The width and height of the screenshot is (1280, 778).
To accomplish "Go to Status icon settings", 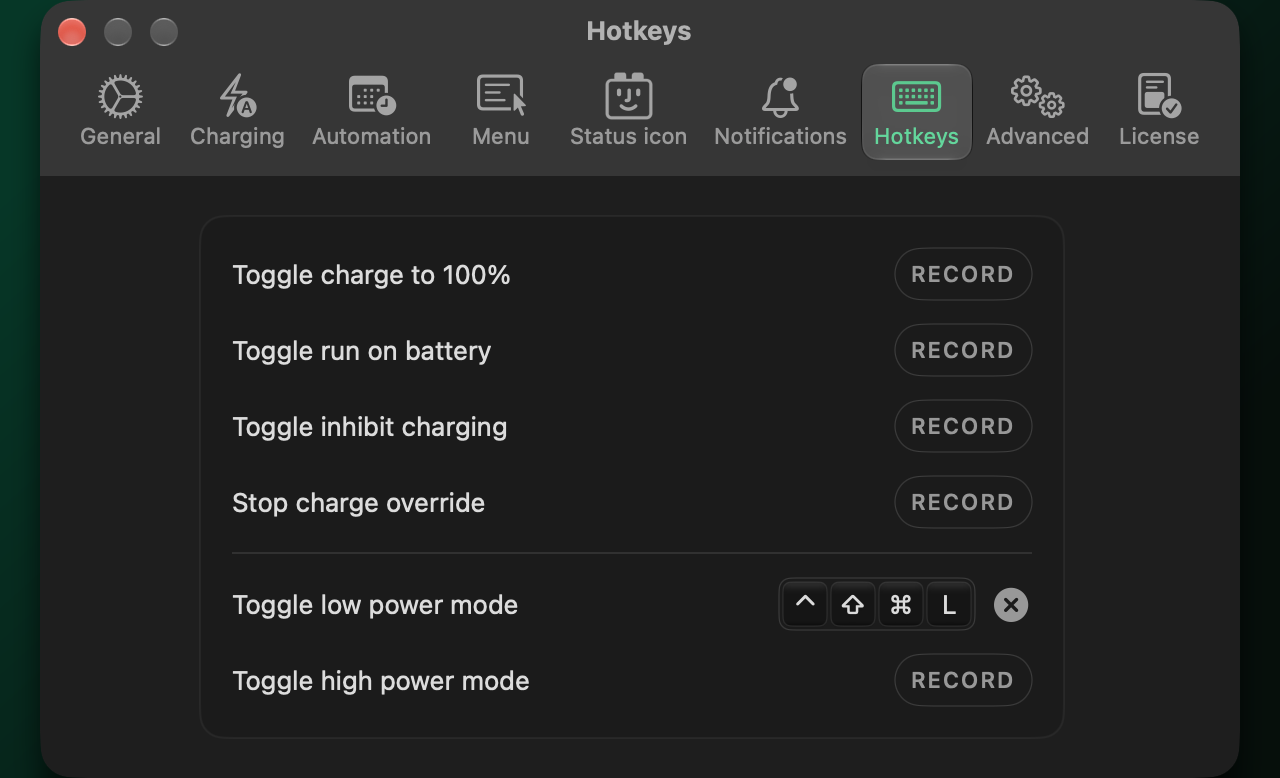I will tap(628, 112).
